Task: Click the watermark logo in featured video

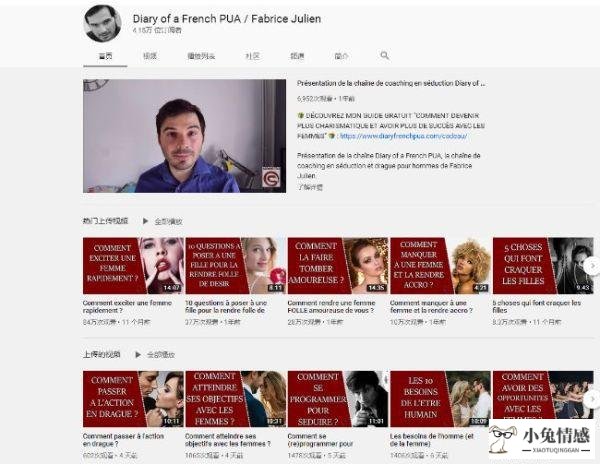Action: coord(271,177)
